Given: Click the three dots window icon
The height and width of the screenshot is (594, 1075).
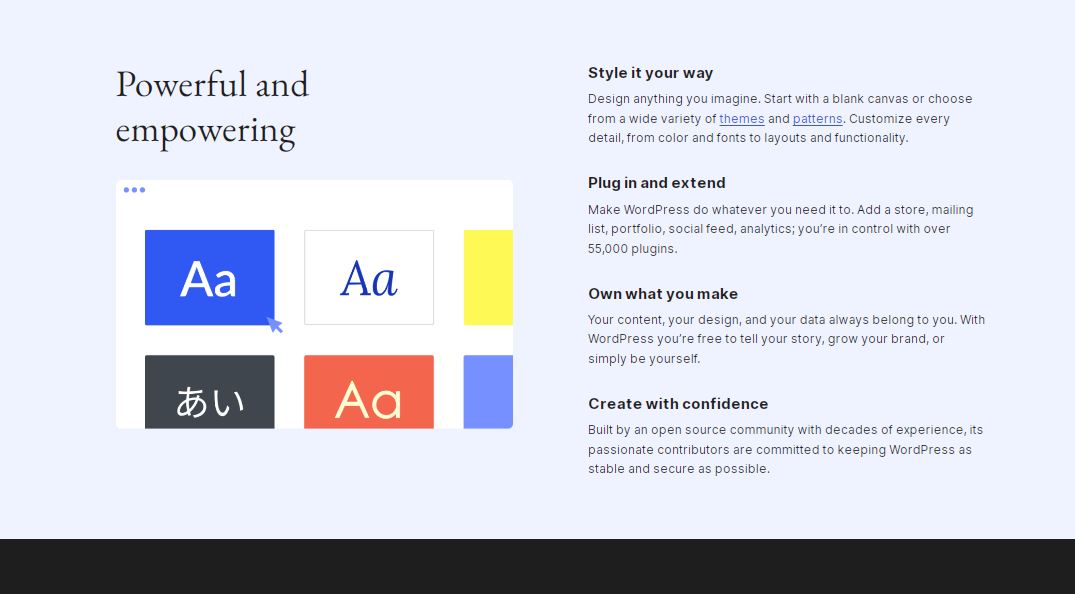Looking at the screenshot, I should coord(134,190).
